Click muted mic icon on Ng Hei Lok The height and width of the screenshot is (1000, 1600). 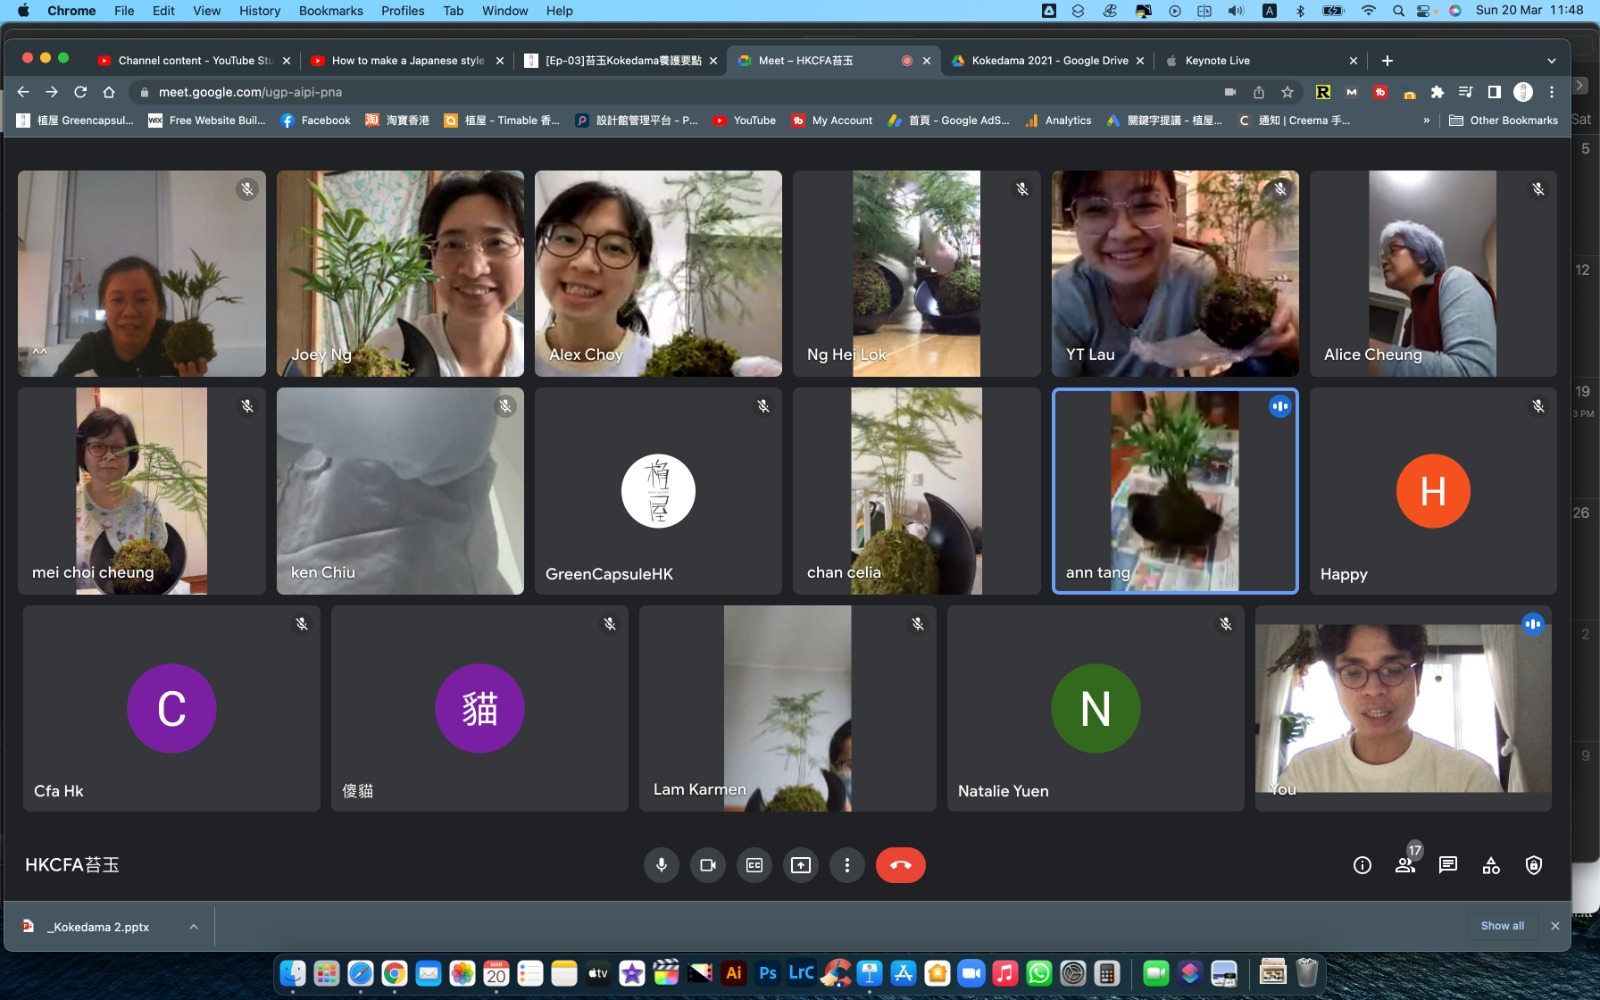click(x=1022, y=189)
